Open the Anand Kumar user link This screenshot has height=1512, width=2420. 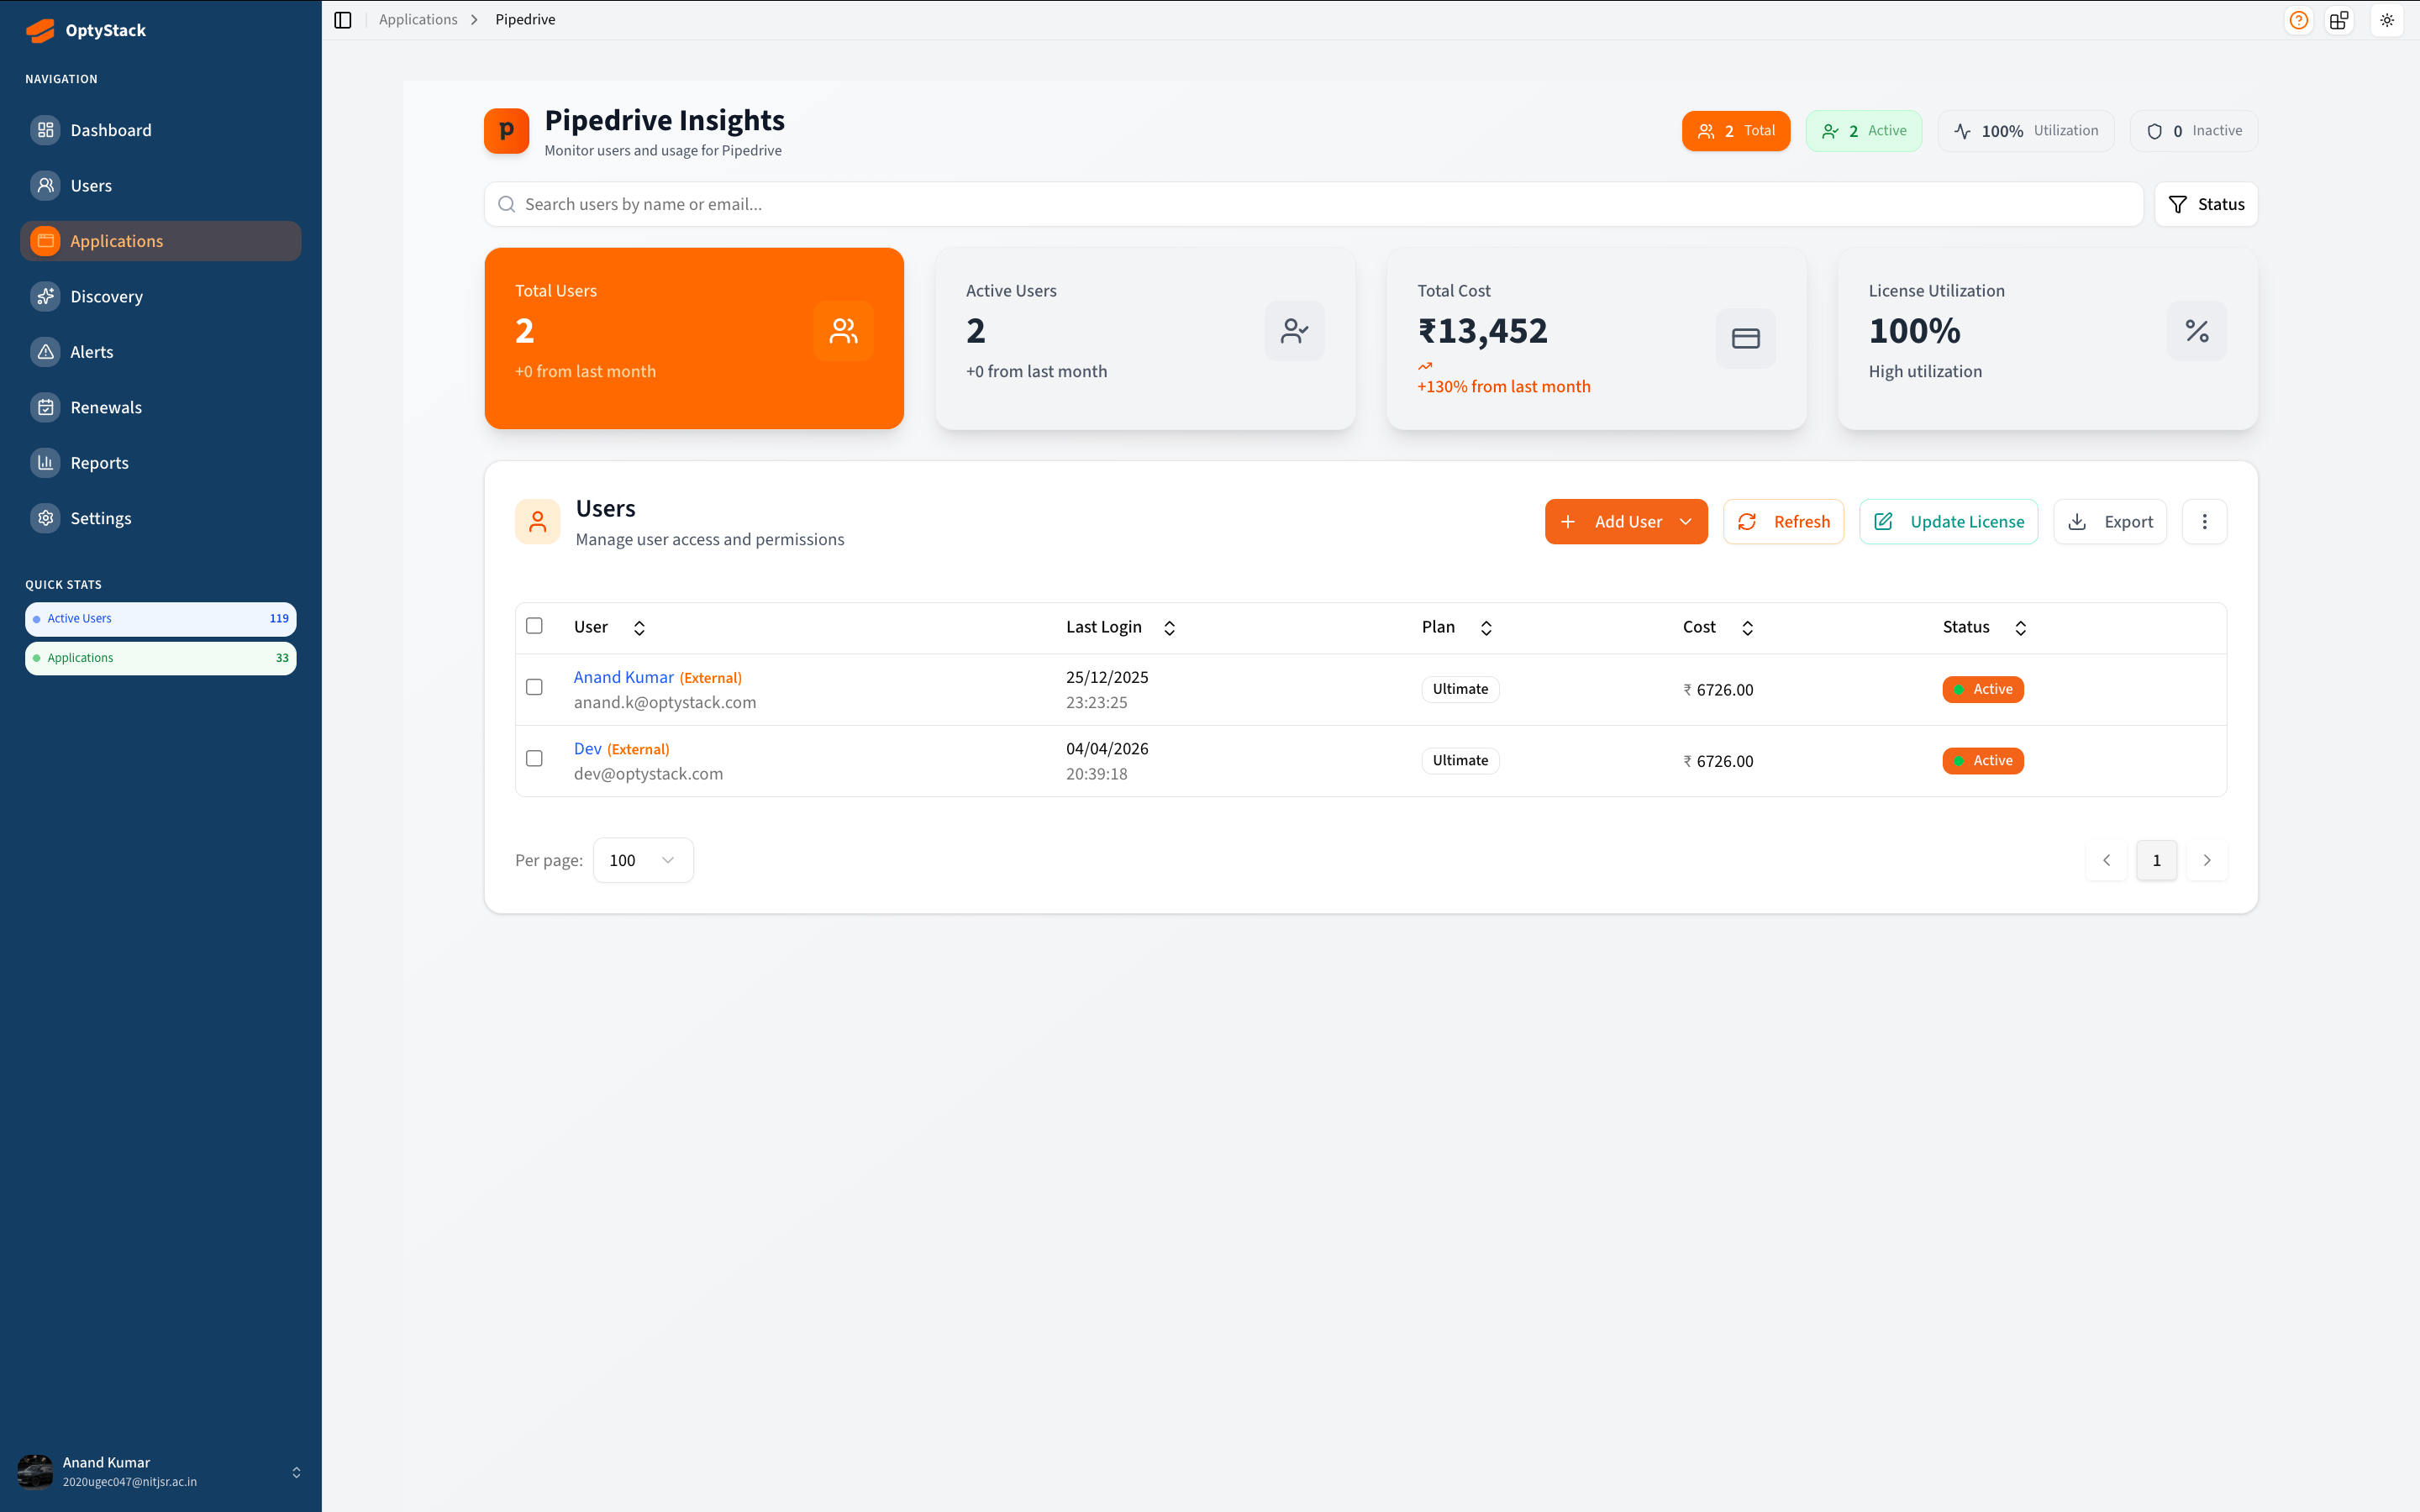(x=624, y=677)
